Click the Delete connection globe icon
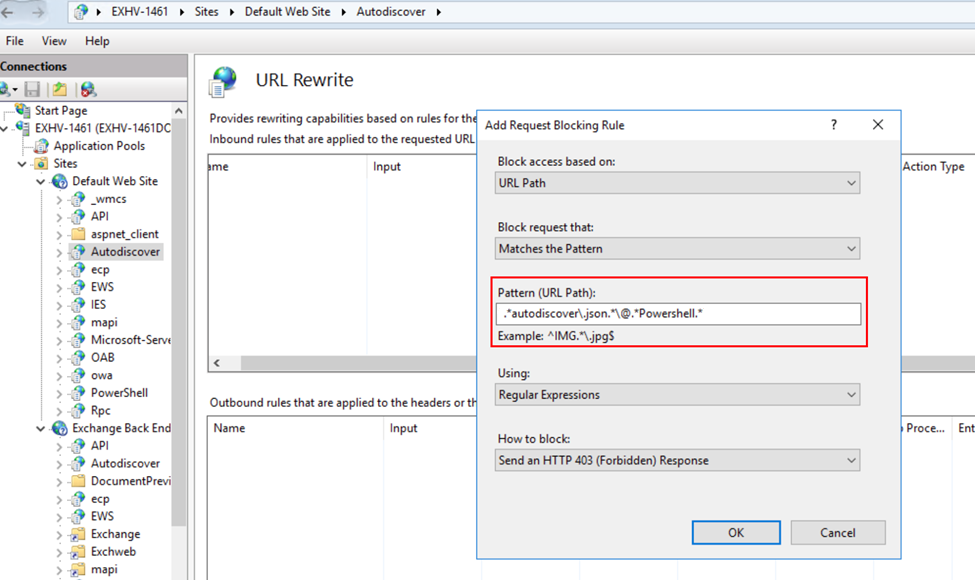The height and width of the screenshot is (580, 975). pos(88,90)
